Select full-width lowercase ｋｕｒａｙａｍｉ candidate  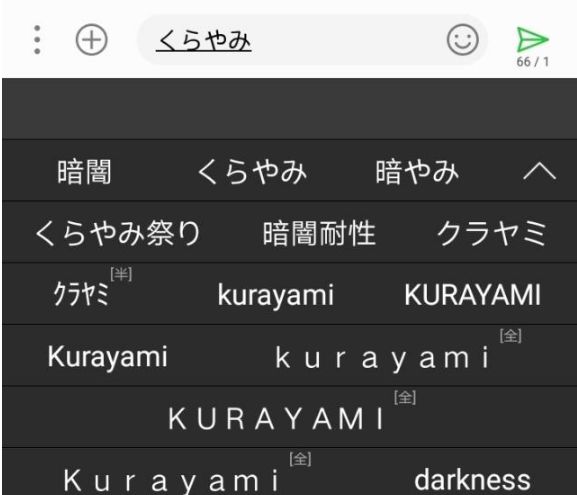click(383, 358)
